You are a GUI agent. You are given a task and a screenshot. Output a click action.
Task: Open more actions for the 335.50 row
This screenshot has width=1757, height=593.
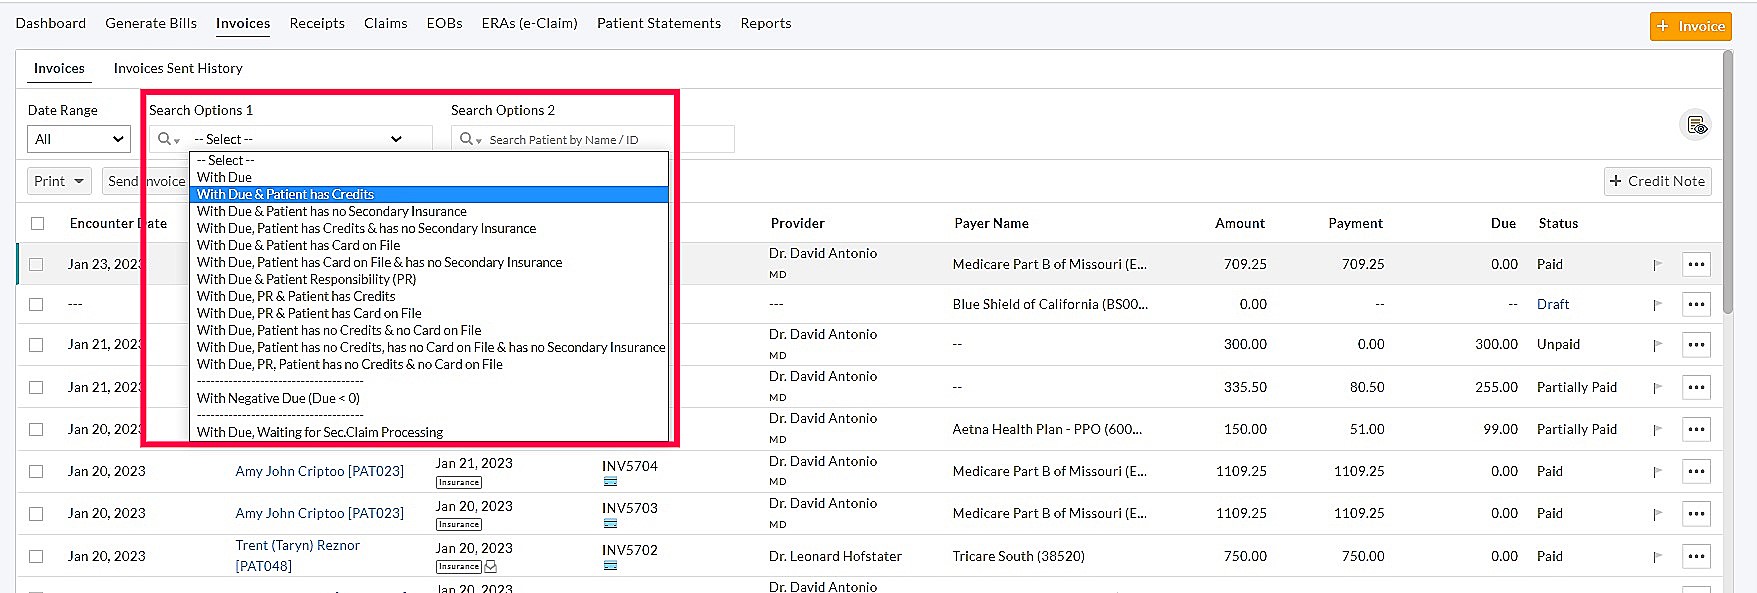(1696, 387)
